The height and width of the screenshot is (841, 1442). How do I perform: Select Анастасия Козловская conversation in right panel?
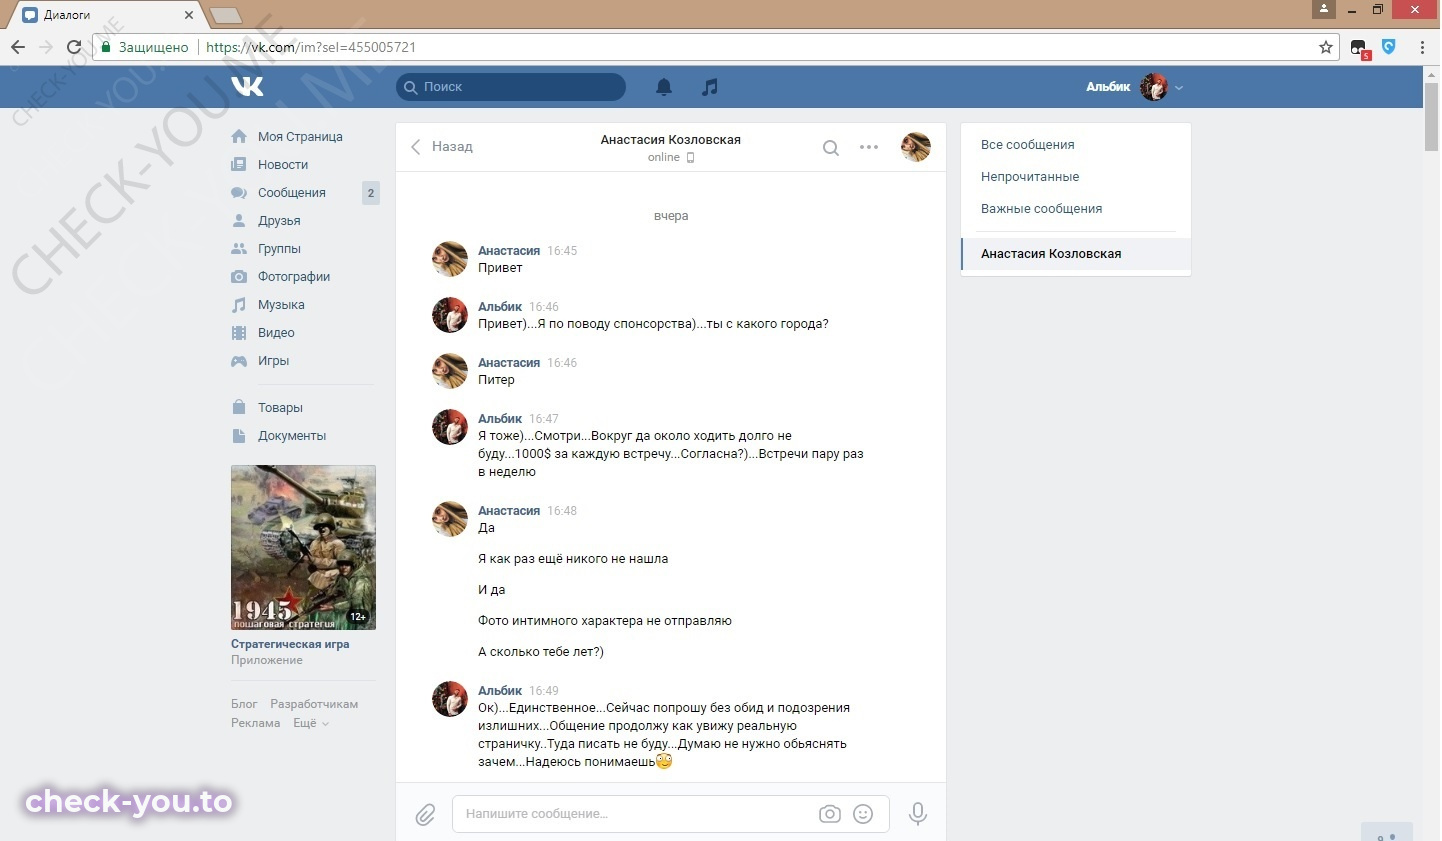click(x=1076, y=254)
